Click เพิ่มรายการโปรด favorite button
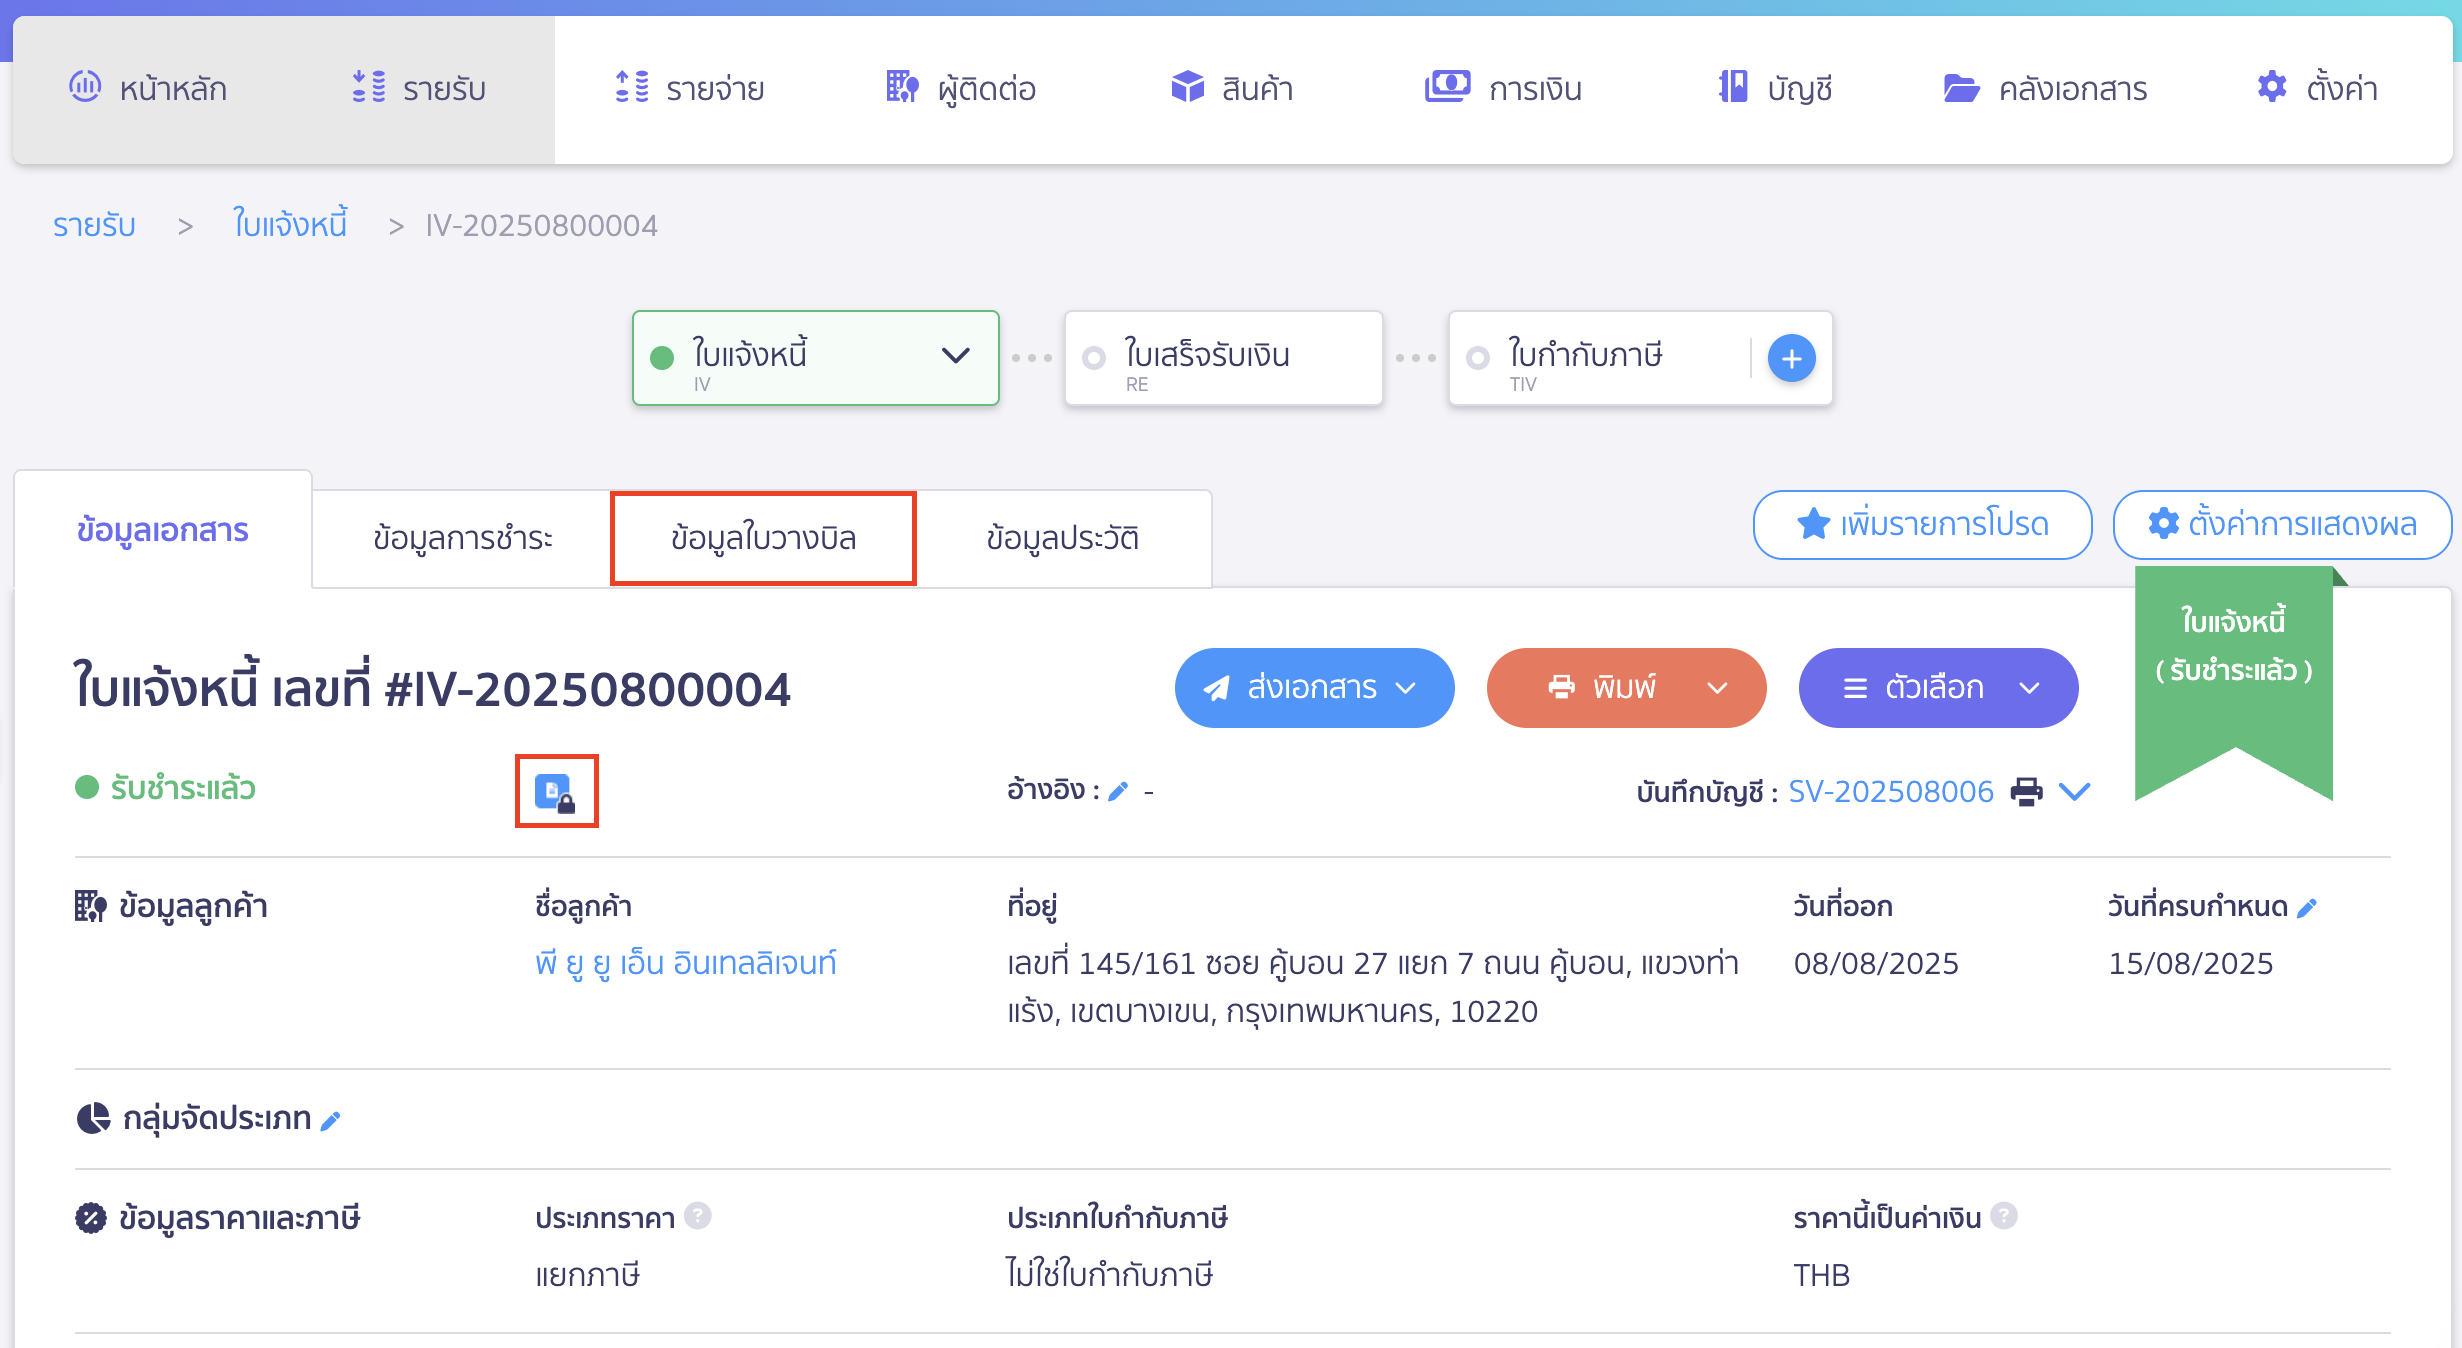 (1922, 524)
